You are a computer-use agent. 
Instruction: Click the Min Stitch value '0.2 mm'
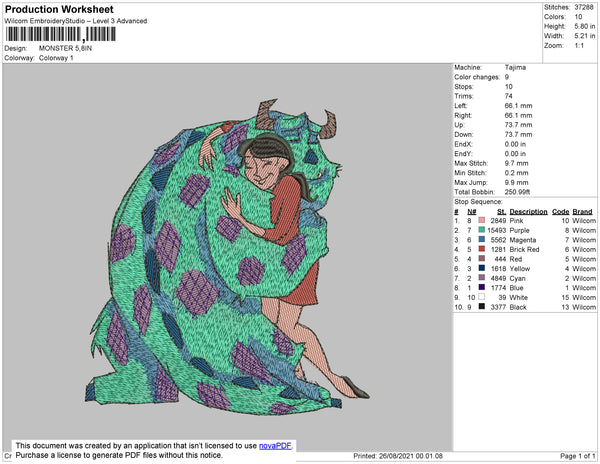pos(516,173)
